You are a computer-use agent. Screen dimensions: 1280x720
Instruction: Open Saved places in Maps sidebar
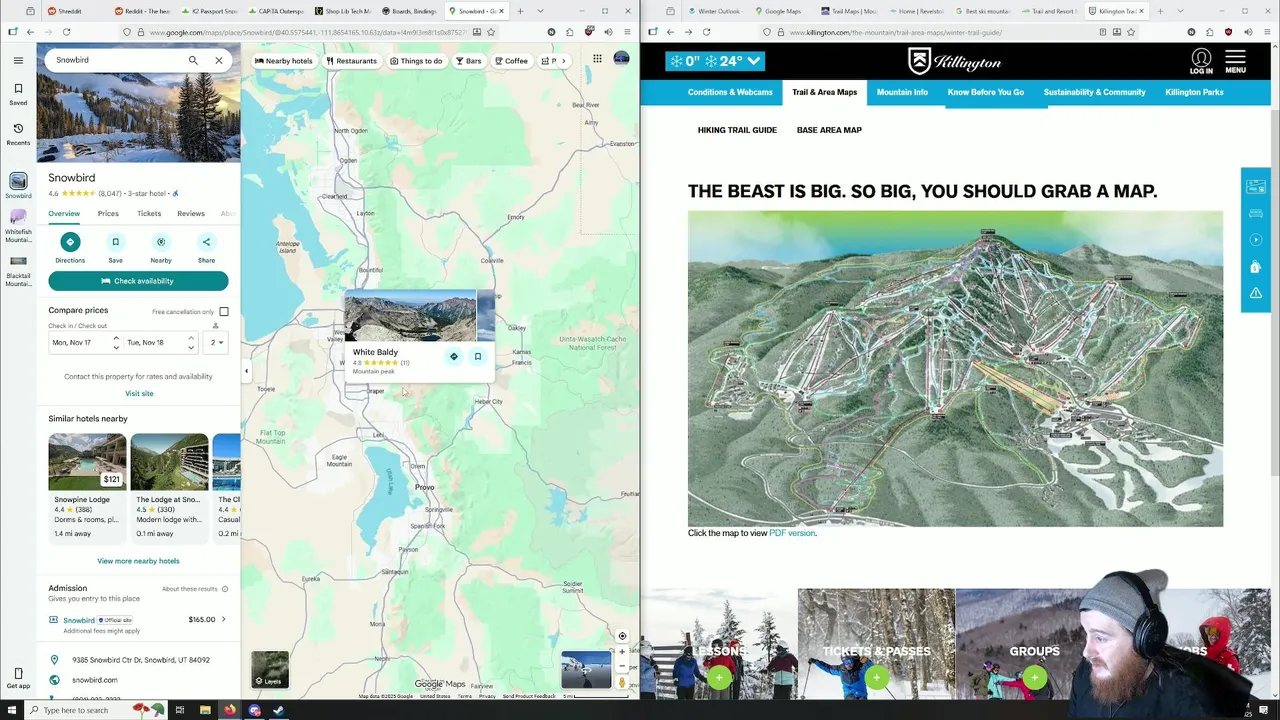18,95
